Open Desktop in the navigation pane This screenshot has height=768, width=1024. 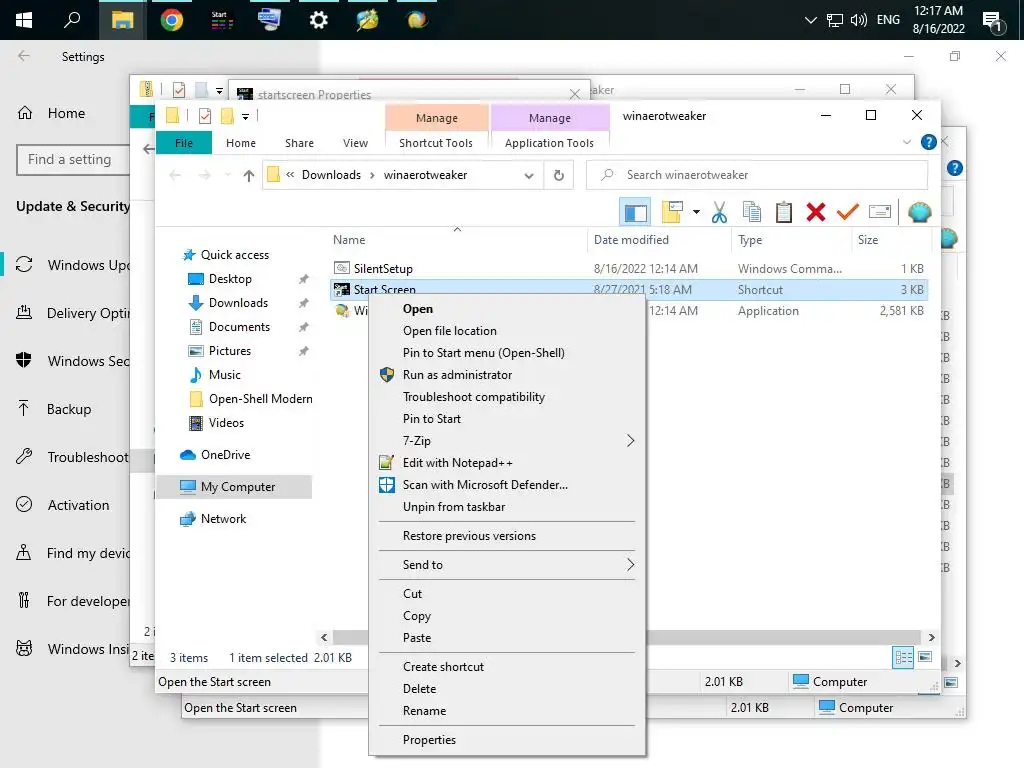pos(230,279)
